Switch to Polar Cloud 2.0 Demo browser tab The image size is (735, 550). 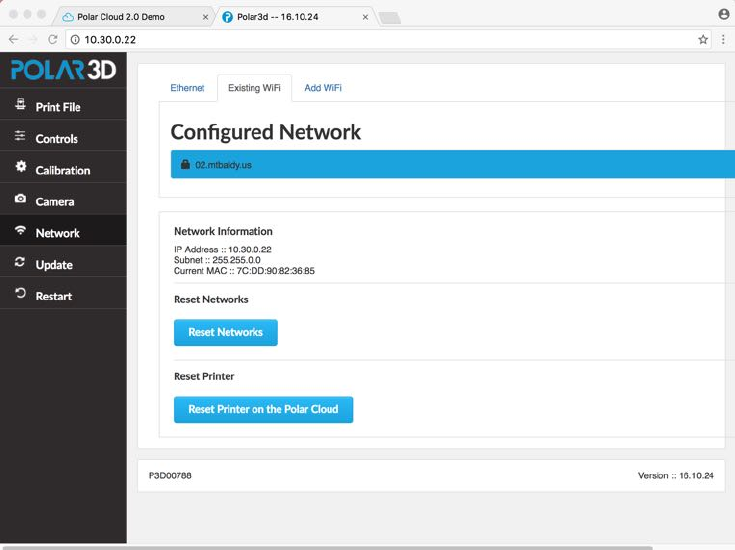[x=135, y=17]
